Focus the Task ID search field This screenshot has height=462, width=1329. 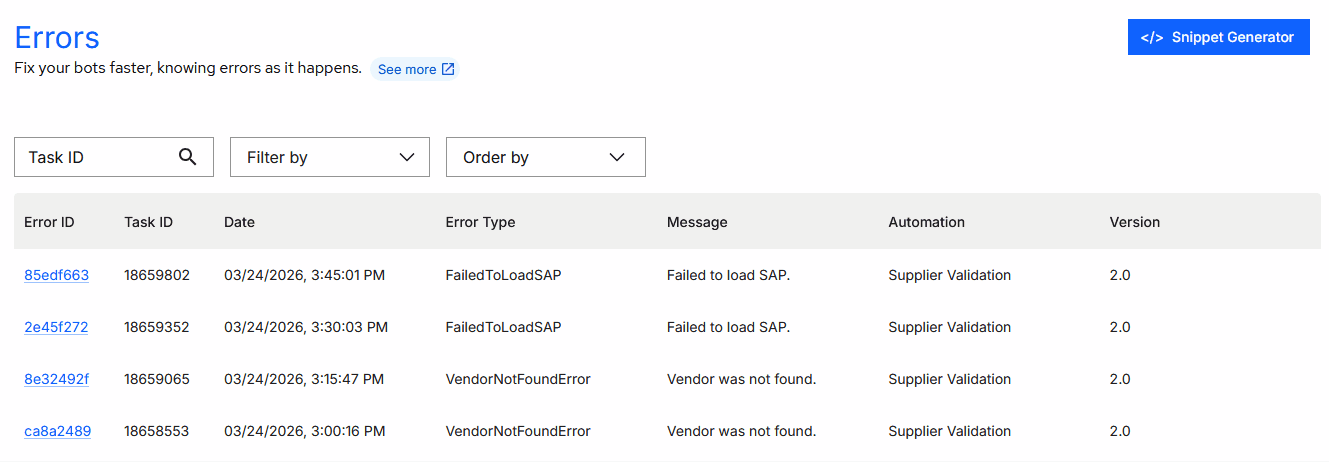[x=95, y=157]
